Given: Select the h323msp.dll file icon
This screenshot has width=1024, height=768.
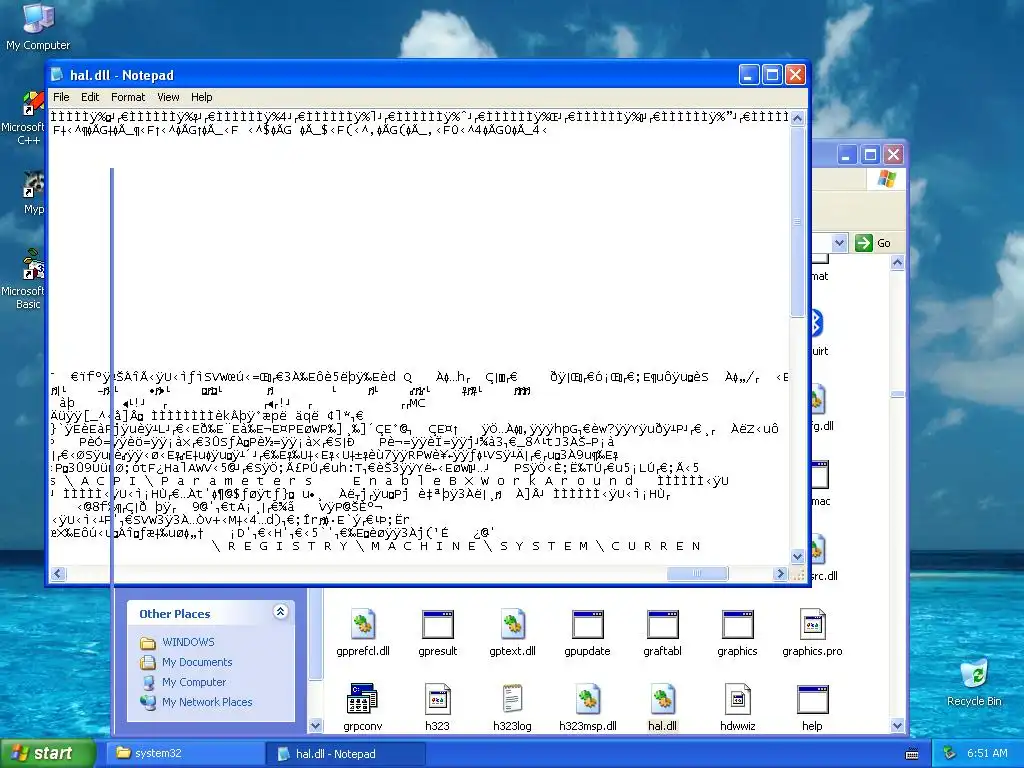Looking at the screenshot, I should (588, 699).
